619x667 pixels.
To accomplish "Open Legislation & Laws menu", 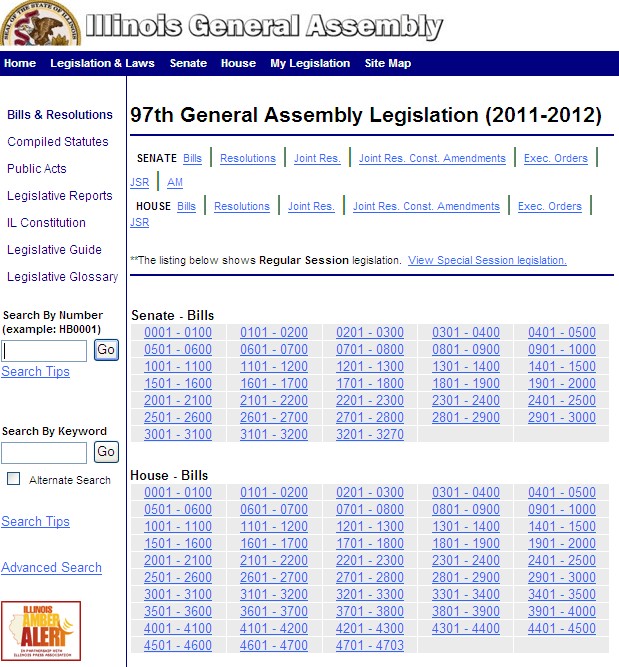I will [102, 63].
